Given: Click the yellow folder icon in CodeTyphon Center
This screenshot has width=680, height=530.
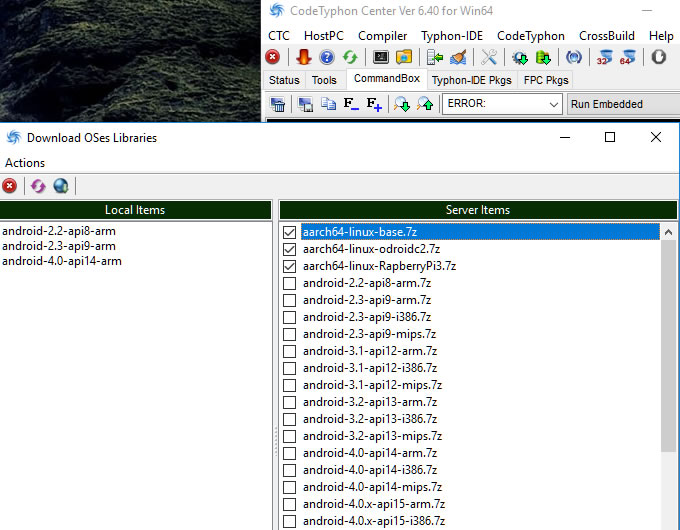Looking at the screenshot, I should (404, 57).
